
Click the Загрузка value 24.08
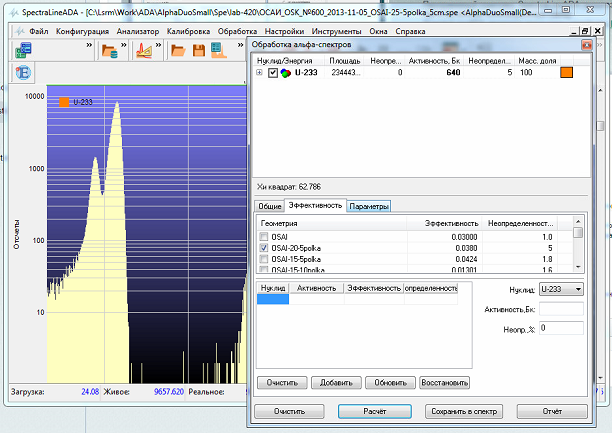click(90, 392)
